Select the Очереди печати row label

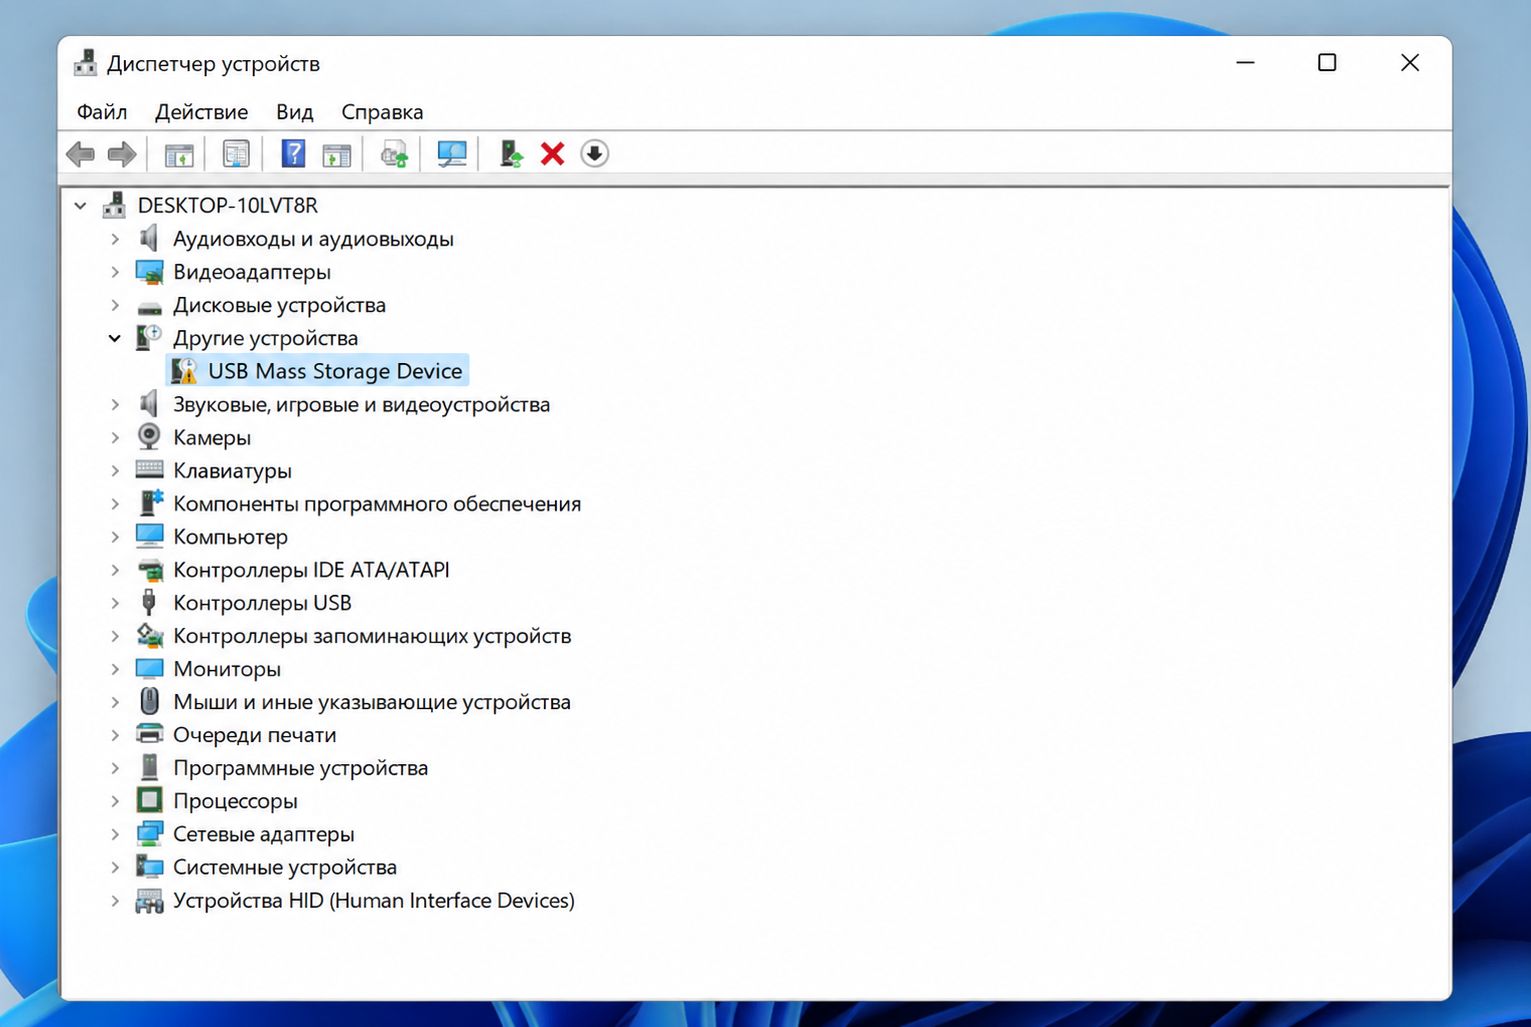tap(254, 735)
